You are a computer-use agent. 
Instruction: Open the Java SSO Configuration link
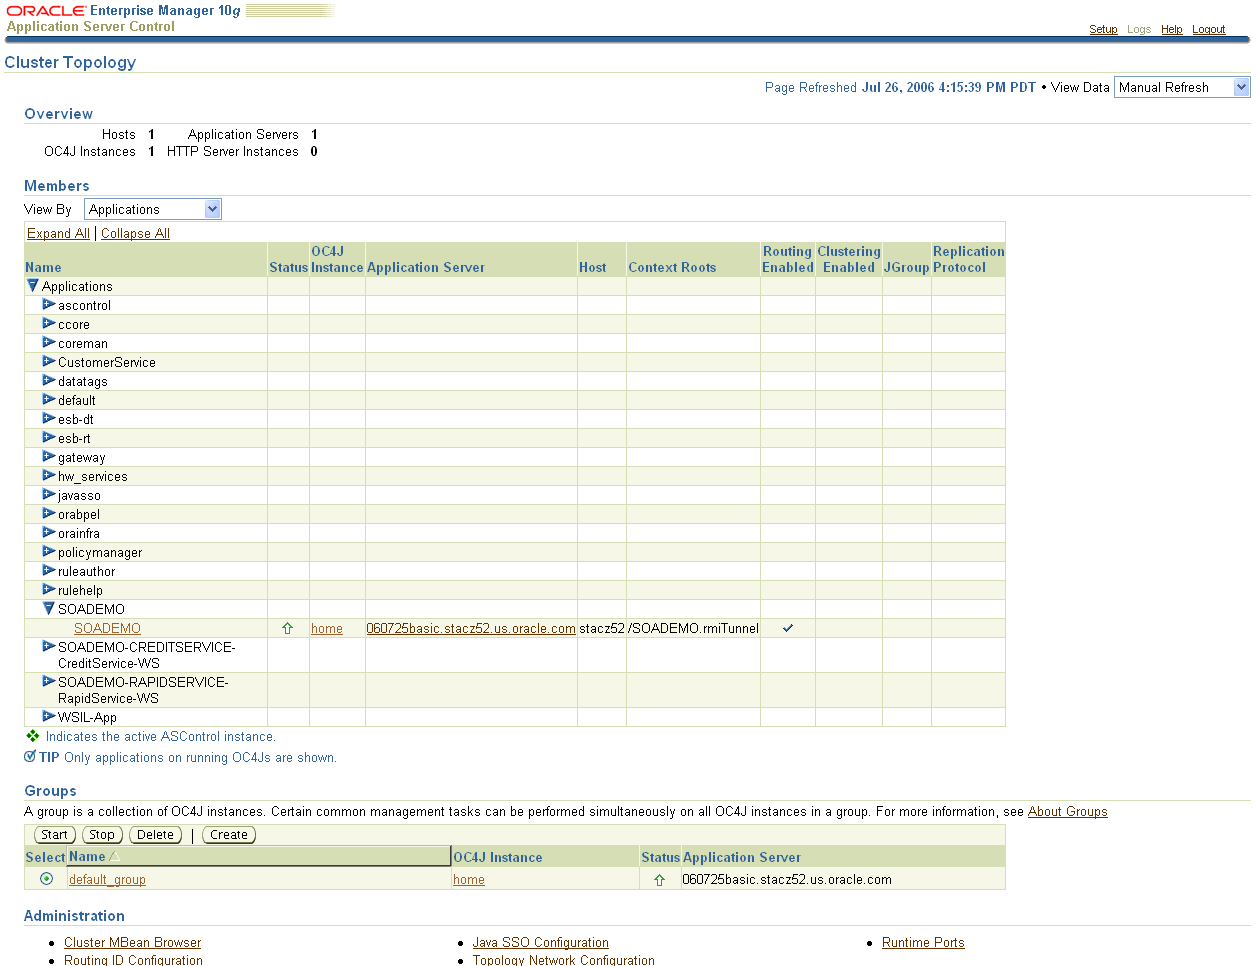(540, 942)
